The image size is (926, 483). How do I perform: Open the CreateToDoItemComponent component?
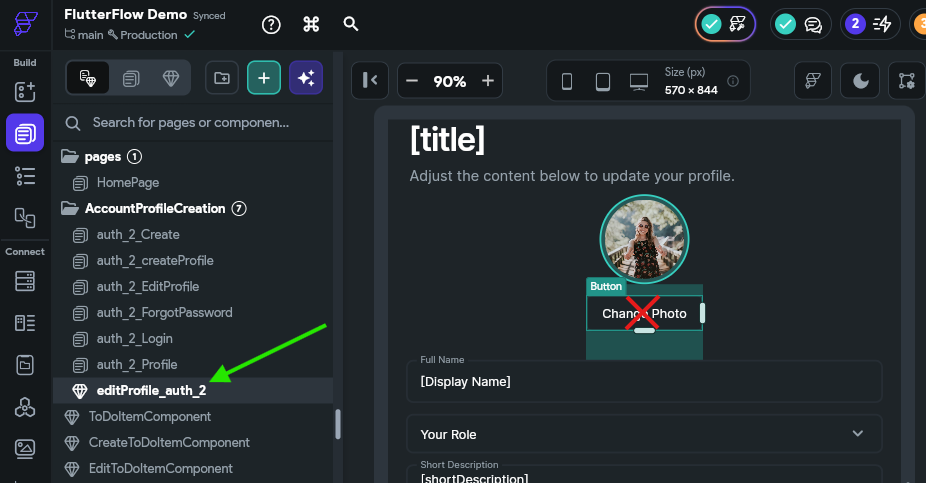coord(169,442)
